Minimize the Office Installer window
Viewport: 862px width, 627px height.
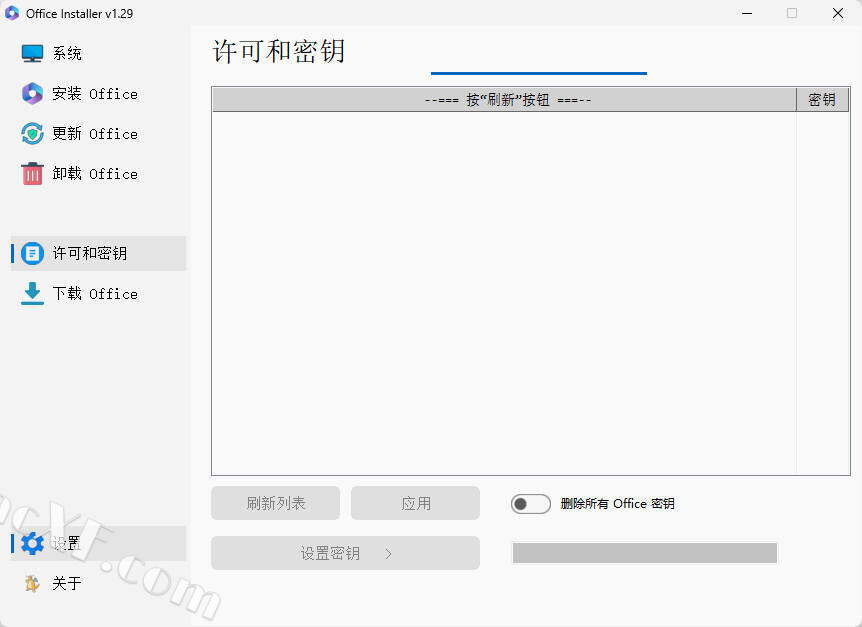pos(747,13)
